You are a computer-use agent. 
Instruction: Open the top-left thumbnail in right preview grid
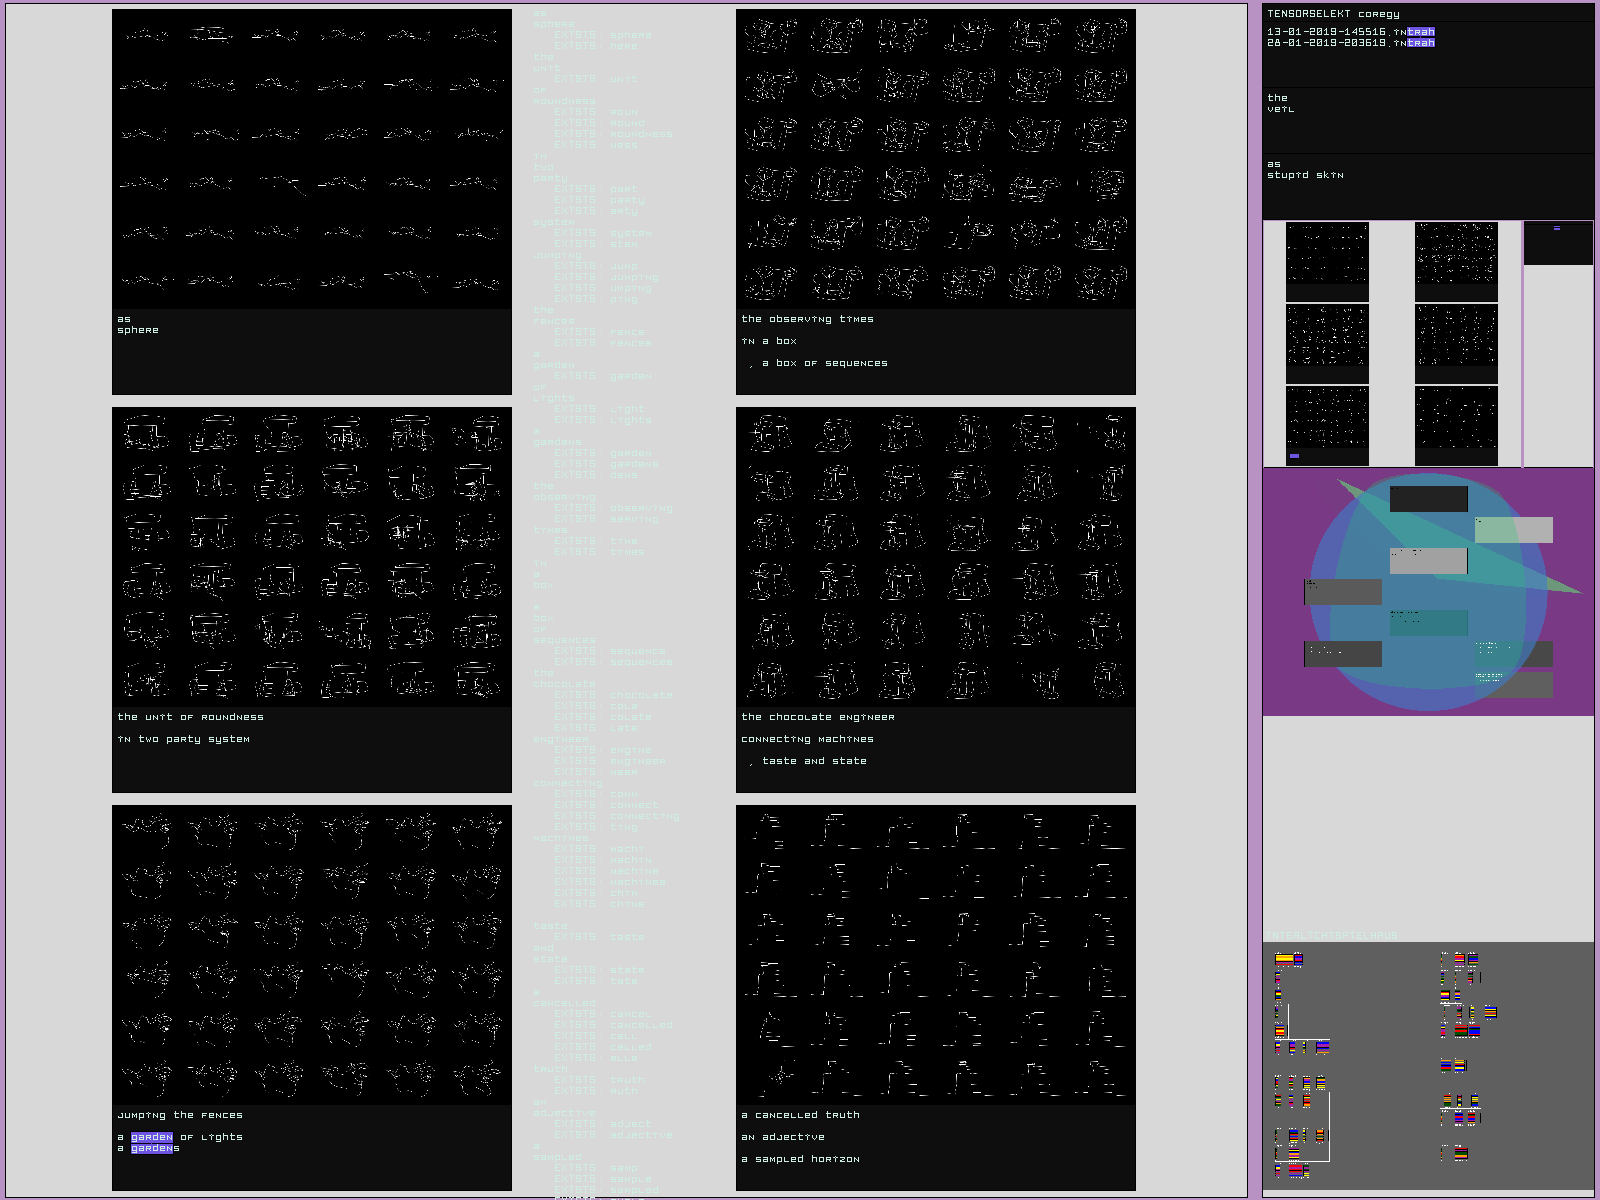1326,254
